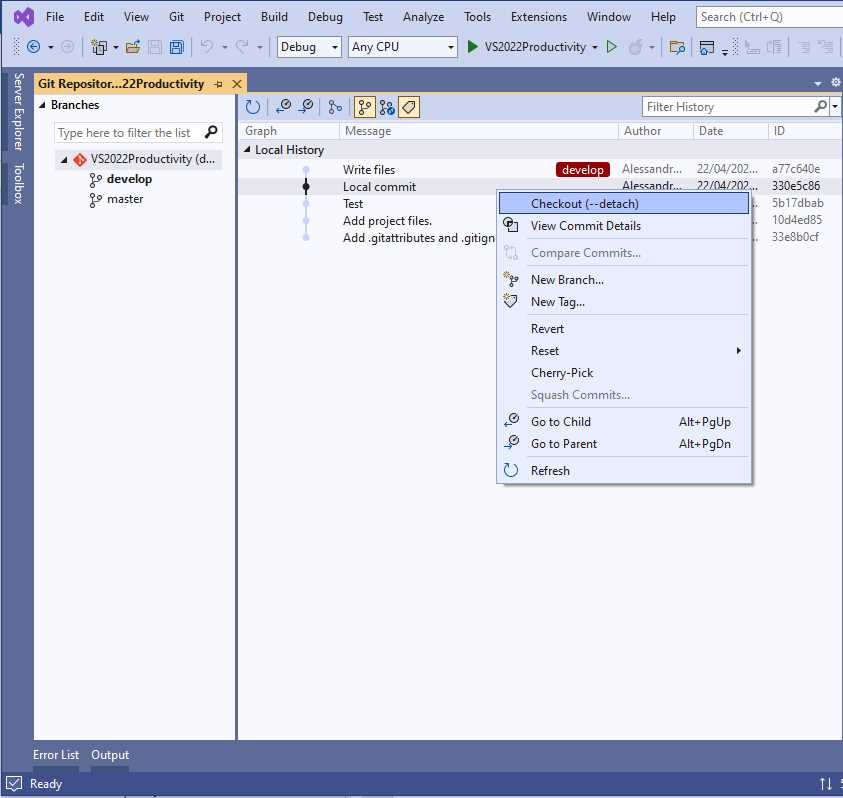Collapse the Branches section
This screenshot has width=843, height=798.
click(x=42, y=105)
